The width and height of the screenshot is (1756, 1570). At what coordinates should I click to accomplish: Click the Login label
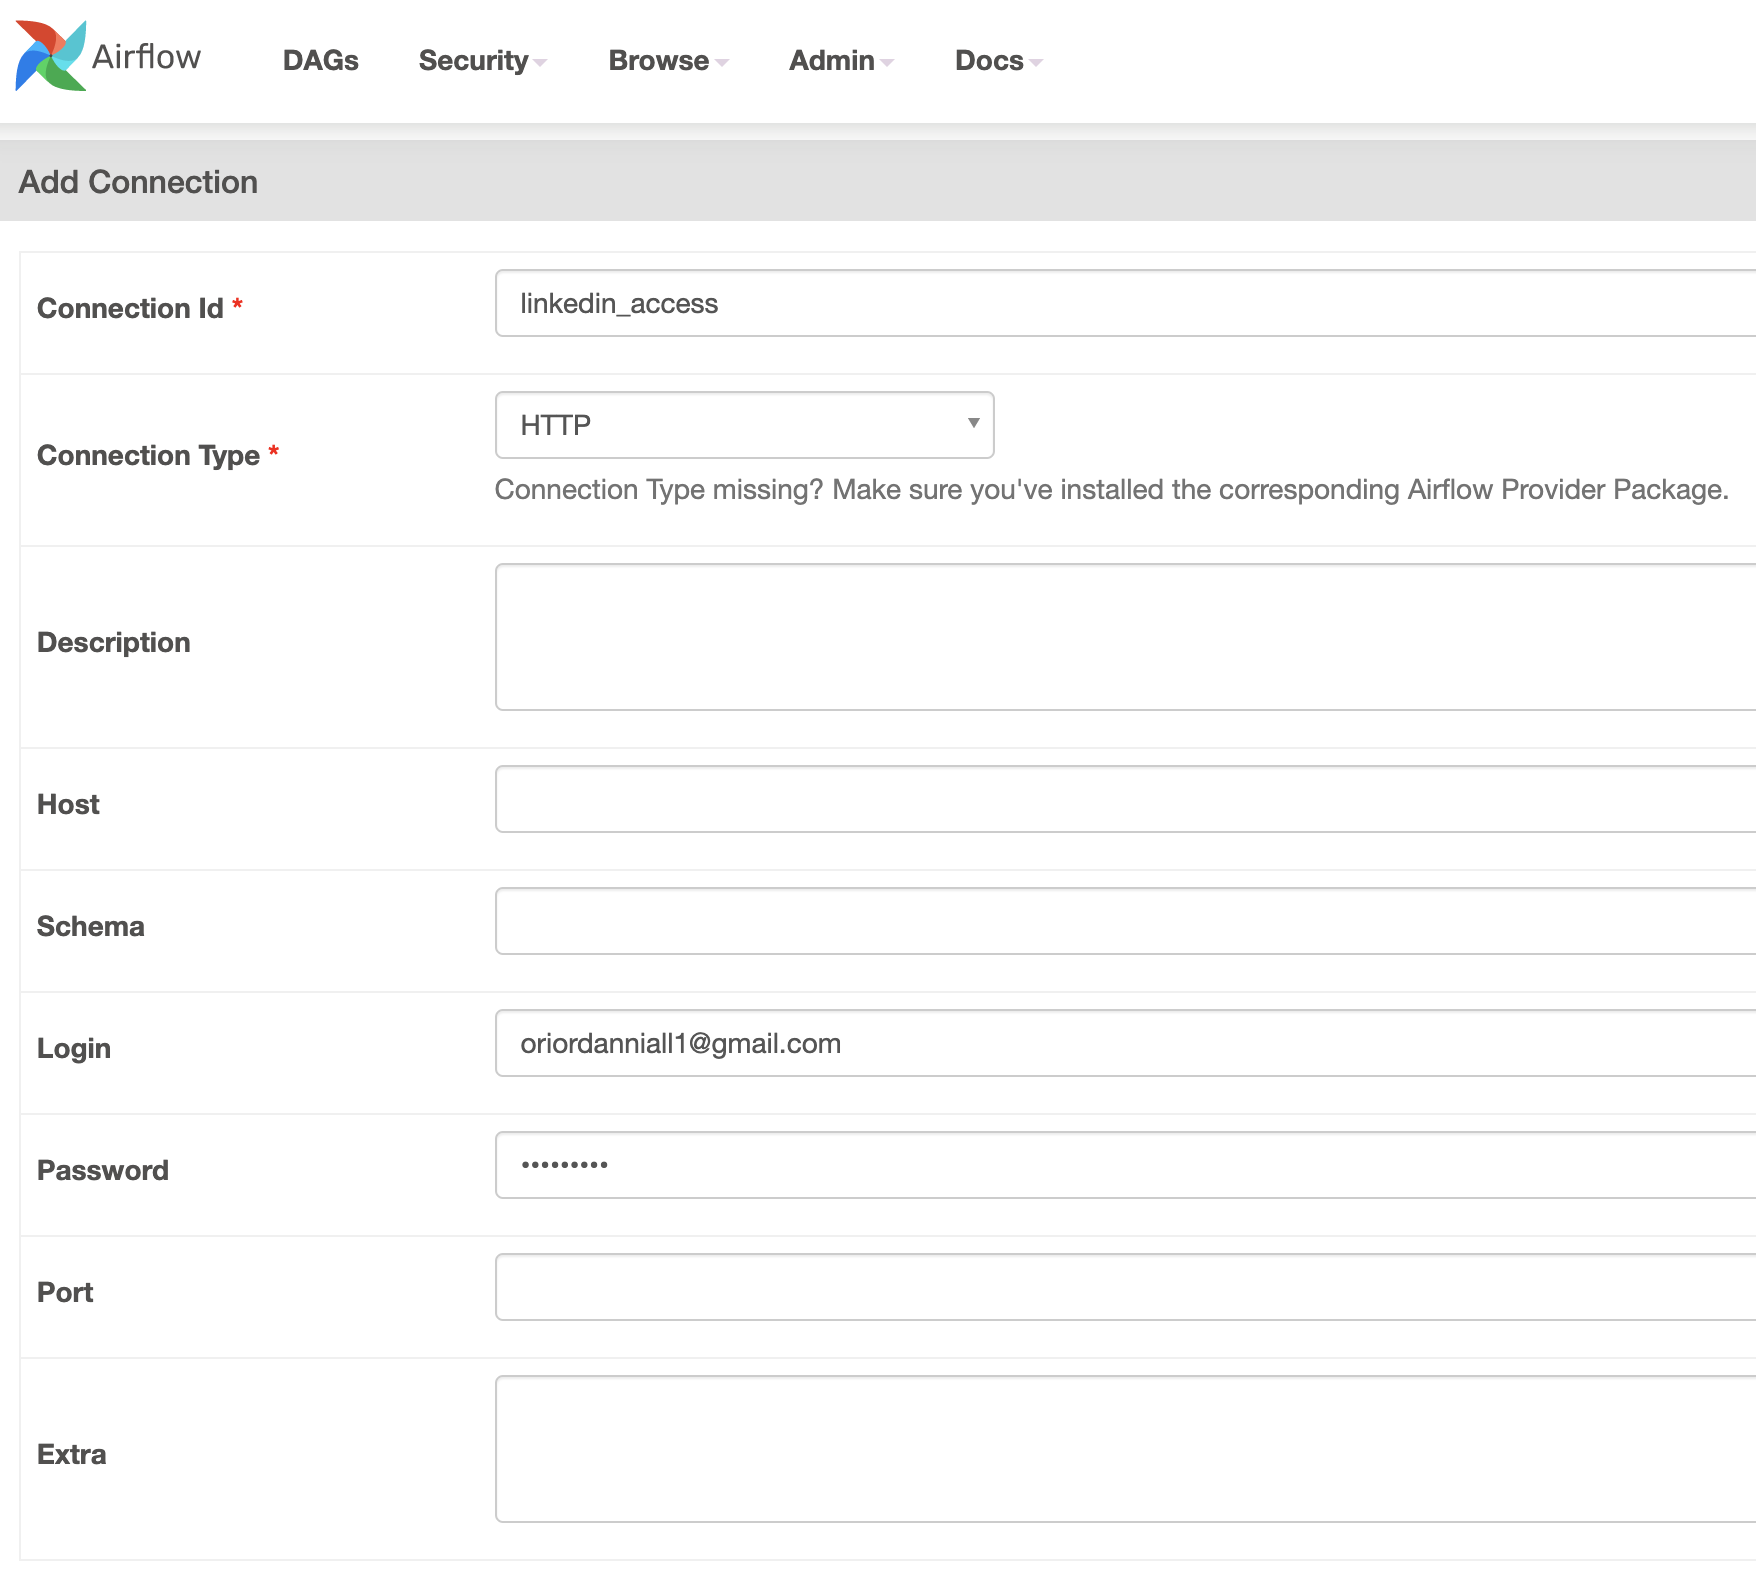pos(73,1048)
